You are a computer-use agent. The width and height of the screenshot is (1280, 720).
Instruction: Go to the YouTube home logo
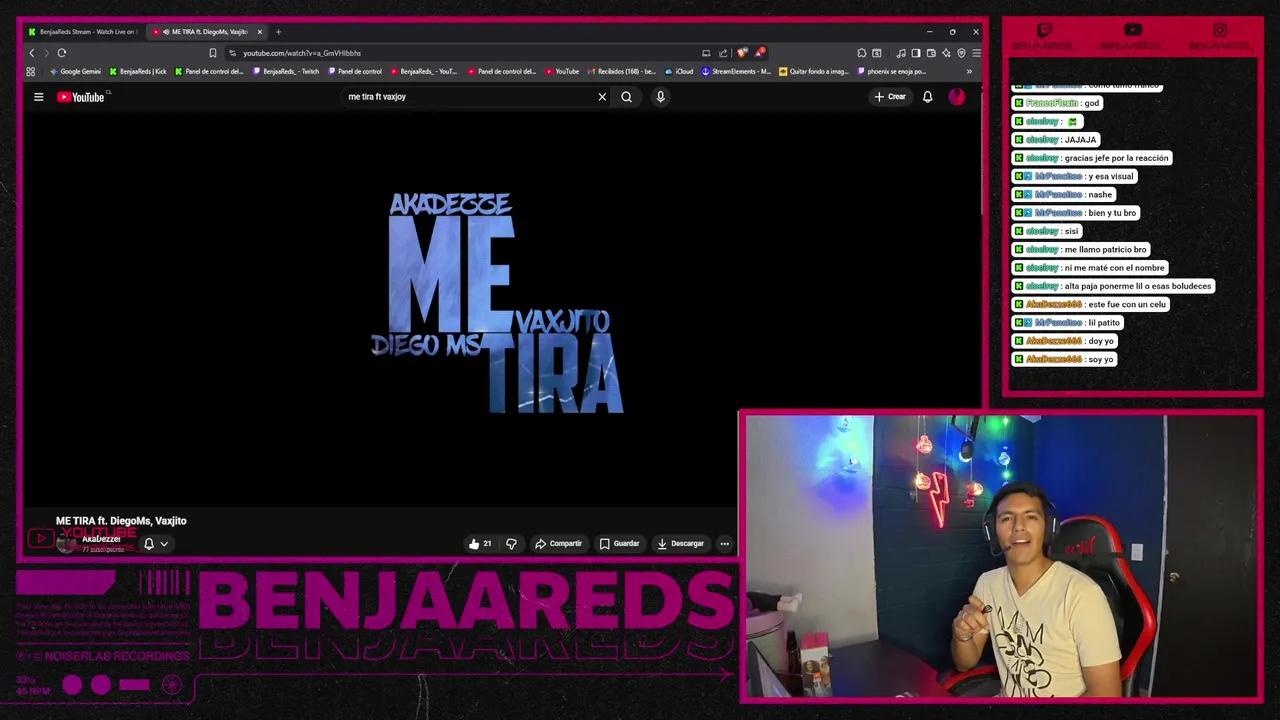(x=81, y=97)
